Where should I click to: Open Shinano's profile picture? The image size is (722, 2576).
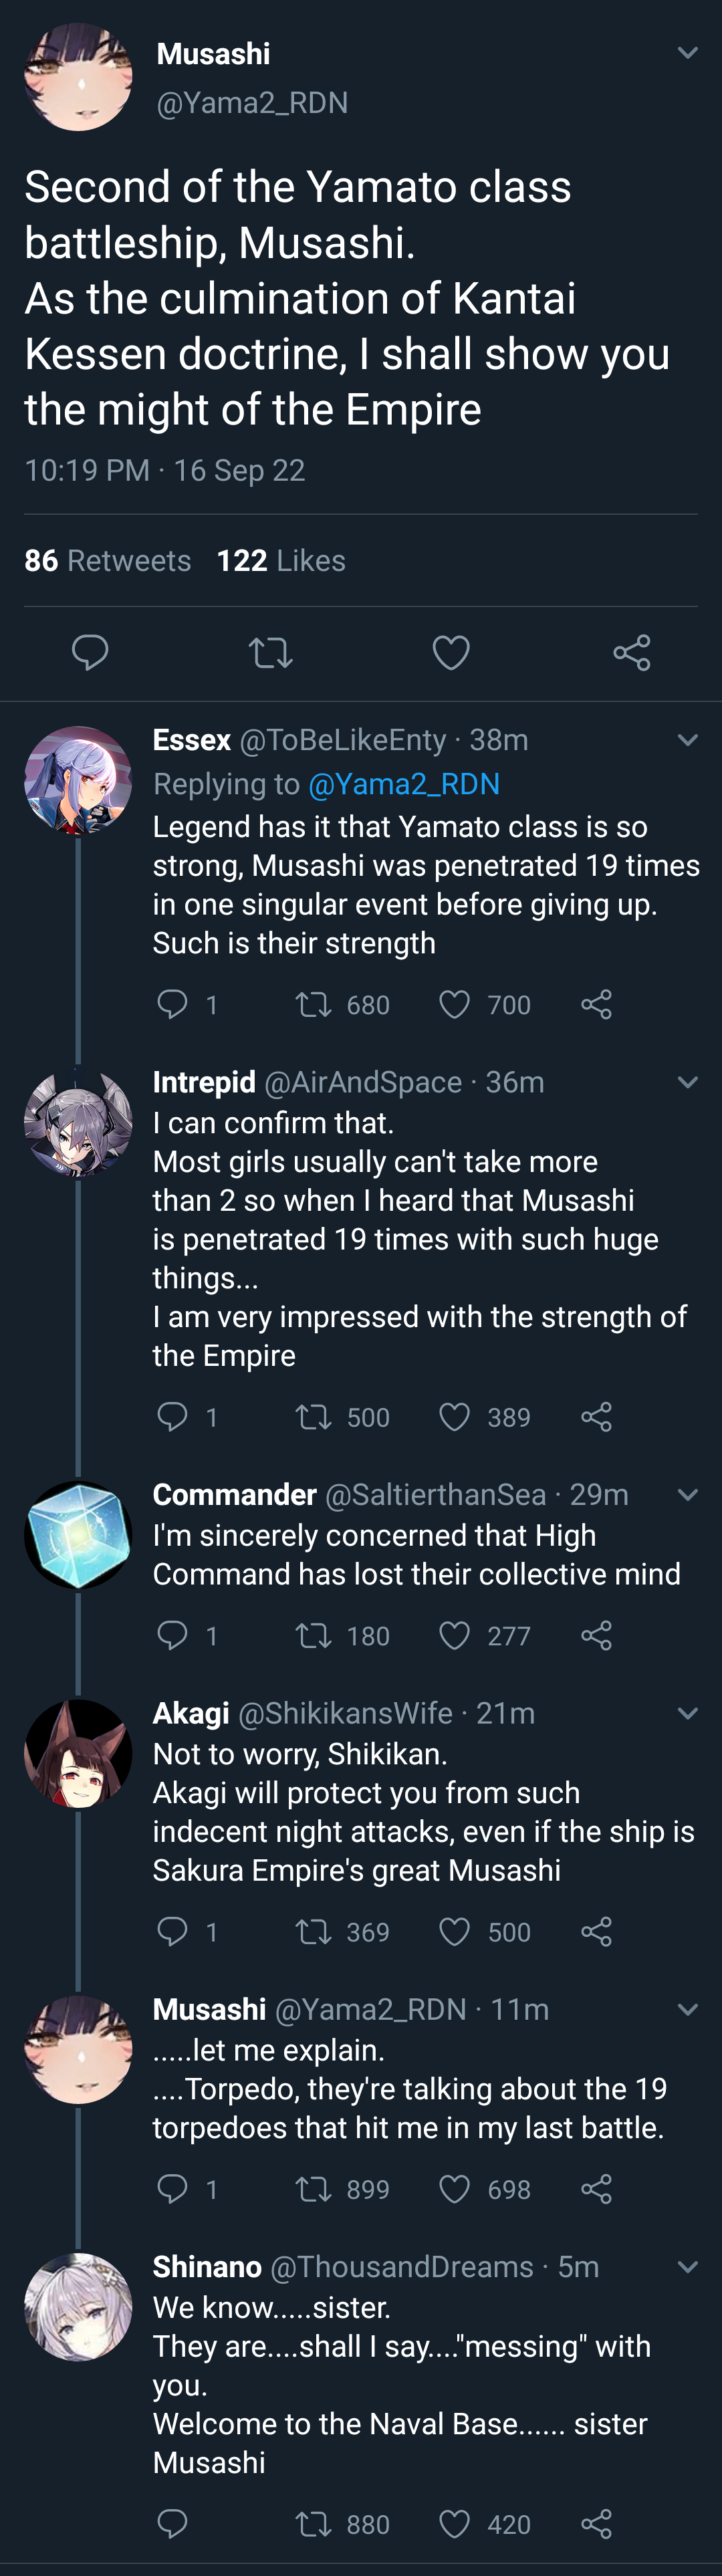pyautogui.click(x=78, y=2306)
